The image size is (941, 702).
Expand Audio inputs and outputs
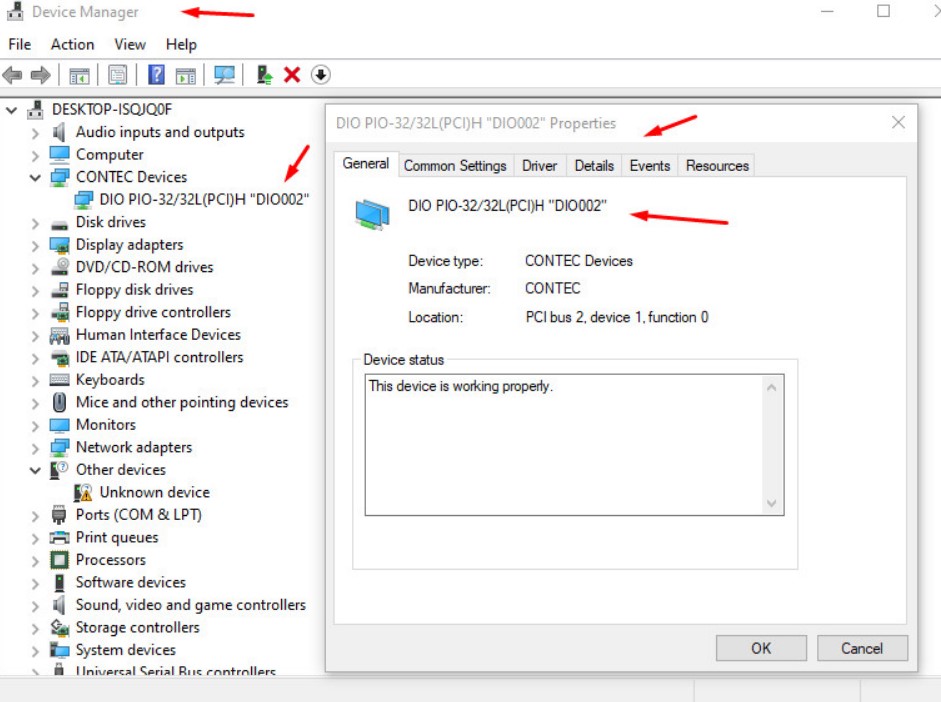35,133
